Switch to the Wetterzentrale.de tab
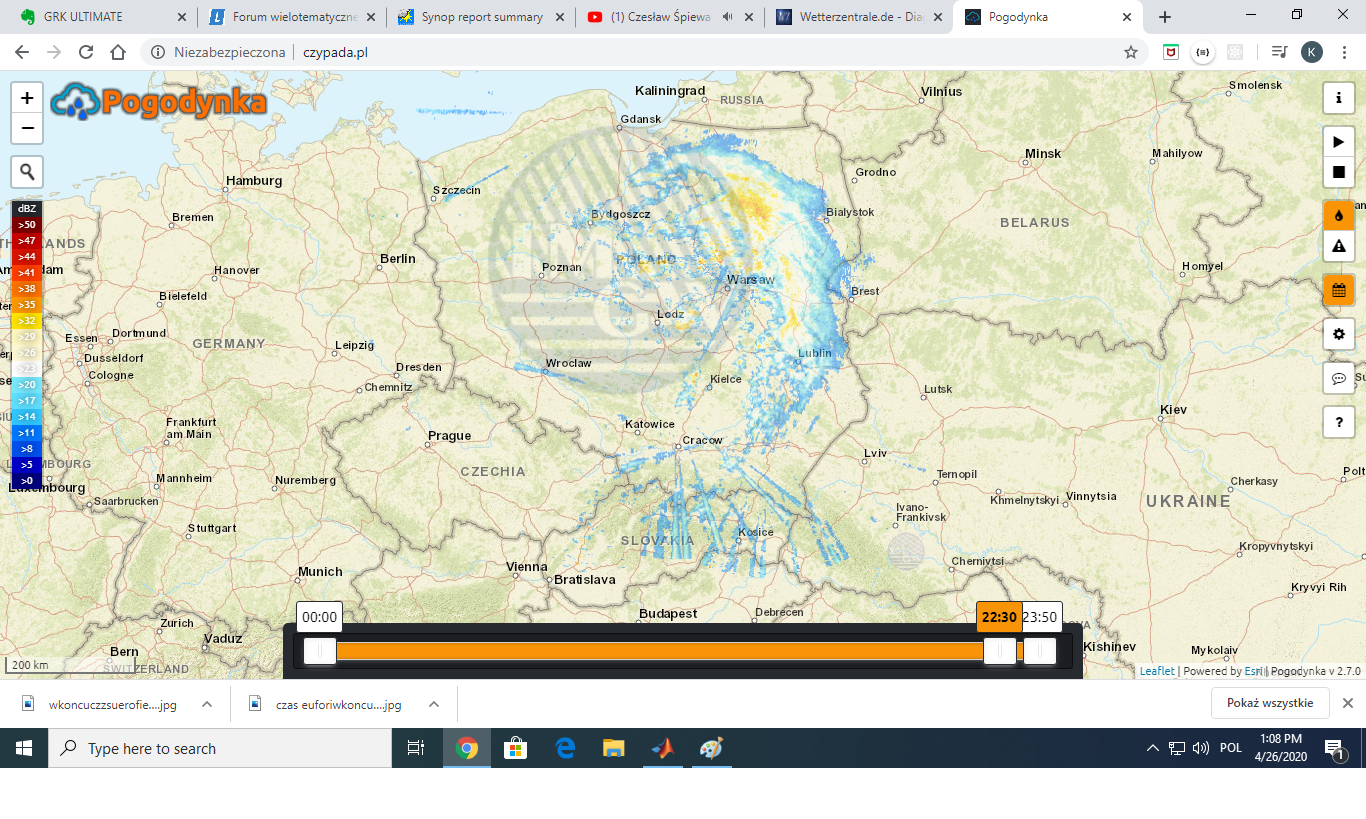1366x819 pixels. pos(858,17)
